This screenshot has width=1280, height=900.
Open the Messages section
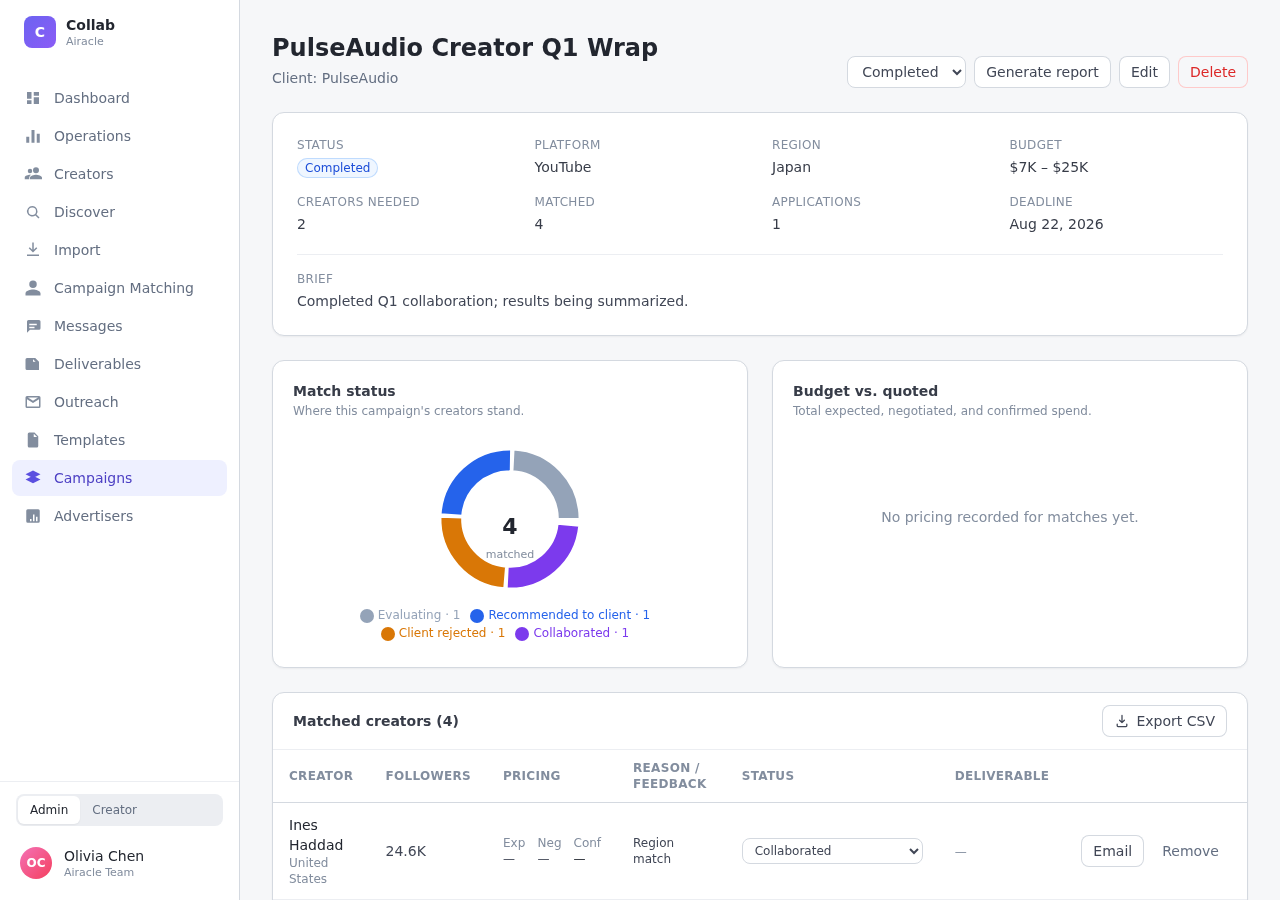pyautogui.click(x=120, y=326)
